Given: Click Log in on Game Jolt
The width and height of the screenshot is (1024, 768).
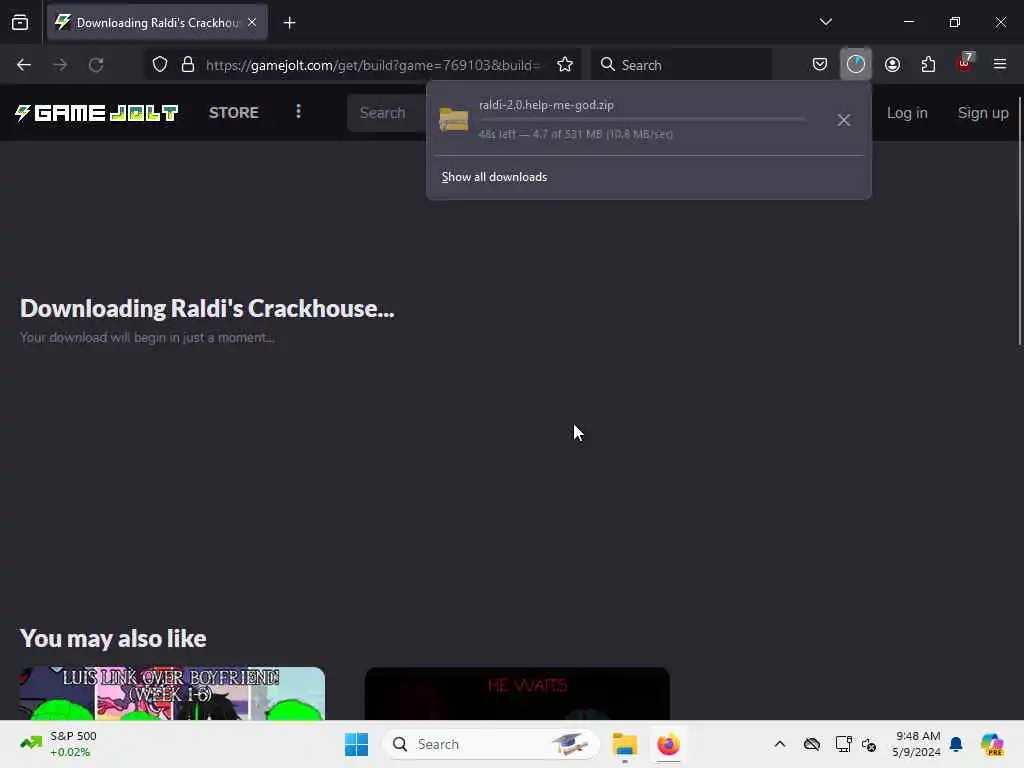Looking at the screenshot, I should tap(907, 113).
